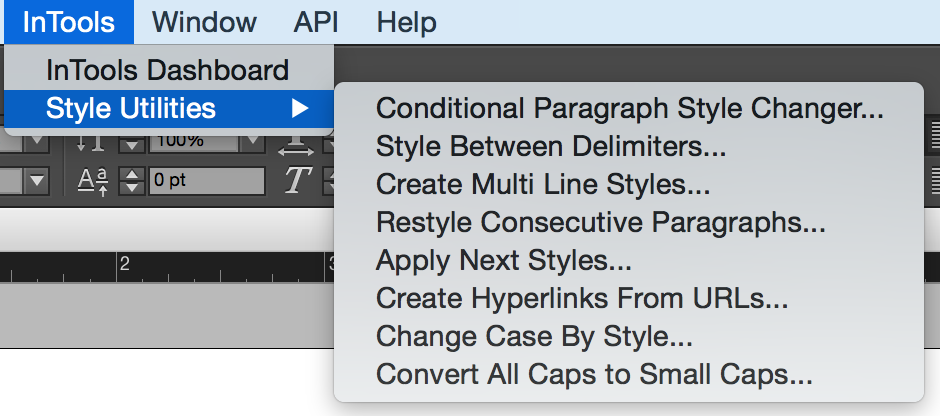Click the skew italic T icon
The image size is (940, 416).
tap(297, 180)
